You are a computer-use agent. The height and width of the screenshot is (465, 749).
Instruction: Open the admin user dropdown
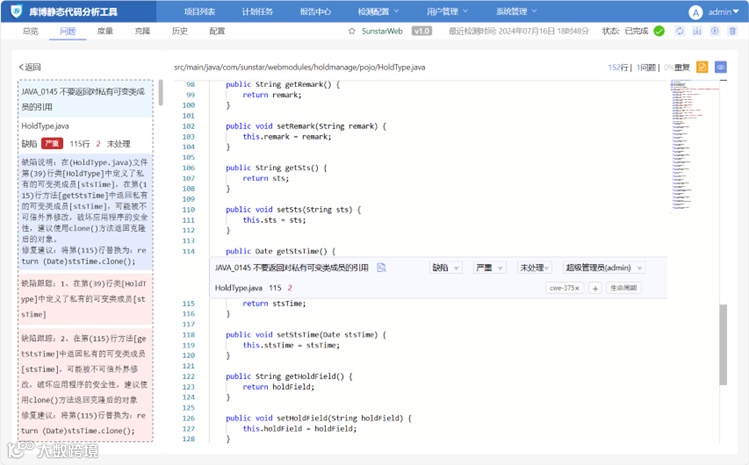point(723,12)
